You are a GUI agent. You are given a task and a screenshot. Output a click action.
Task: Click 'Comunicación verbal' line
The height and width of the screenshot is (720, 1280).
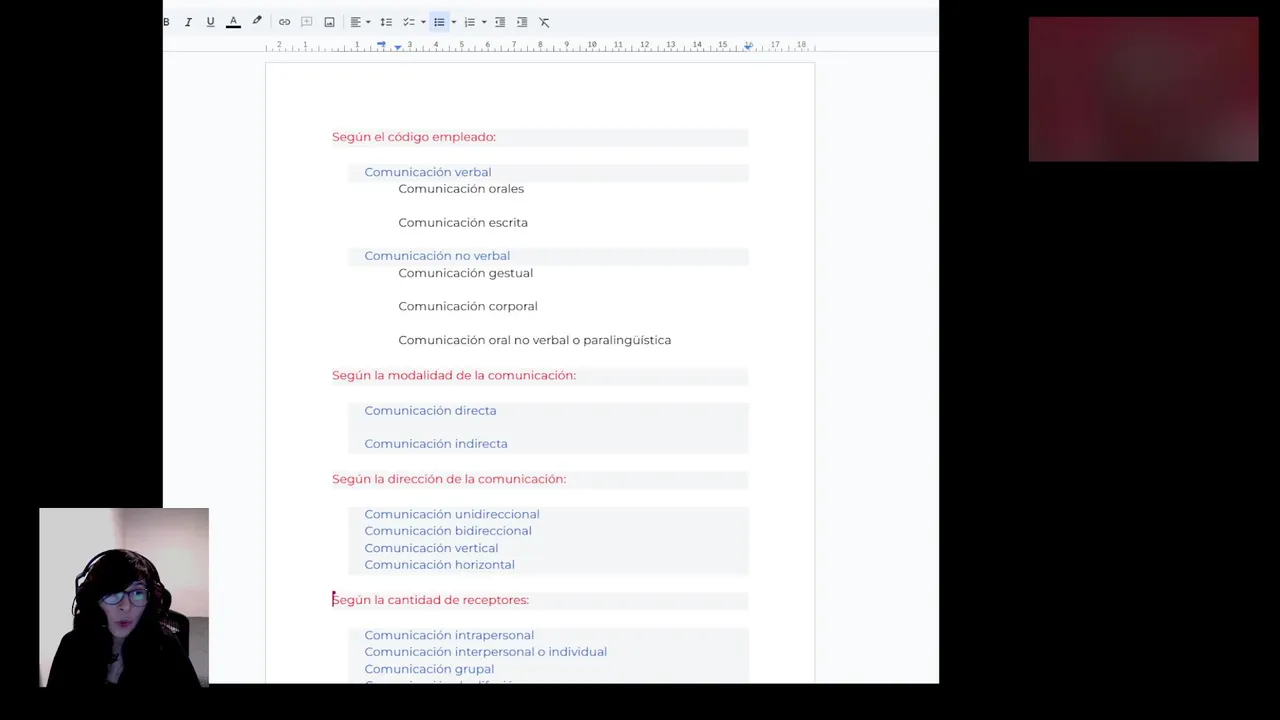[428, 172]
